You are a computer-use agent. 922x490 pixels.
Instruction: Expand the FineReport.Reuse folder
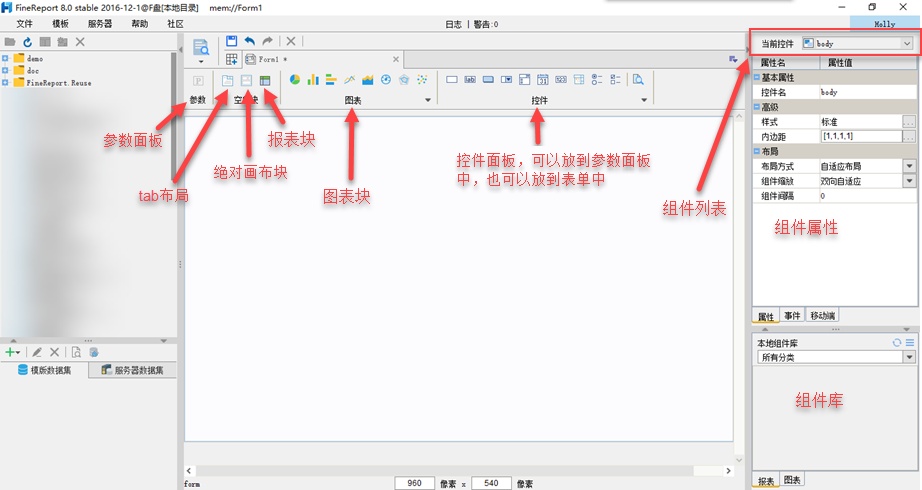pyautogui.click(x=5, y=82)
